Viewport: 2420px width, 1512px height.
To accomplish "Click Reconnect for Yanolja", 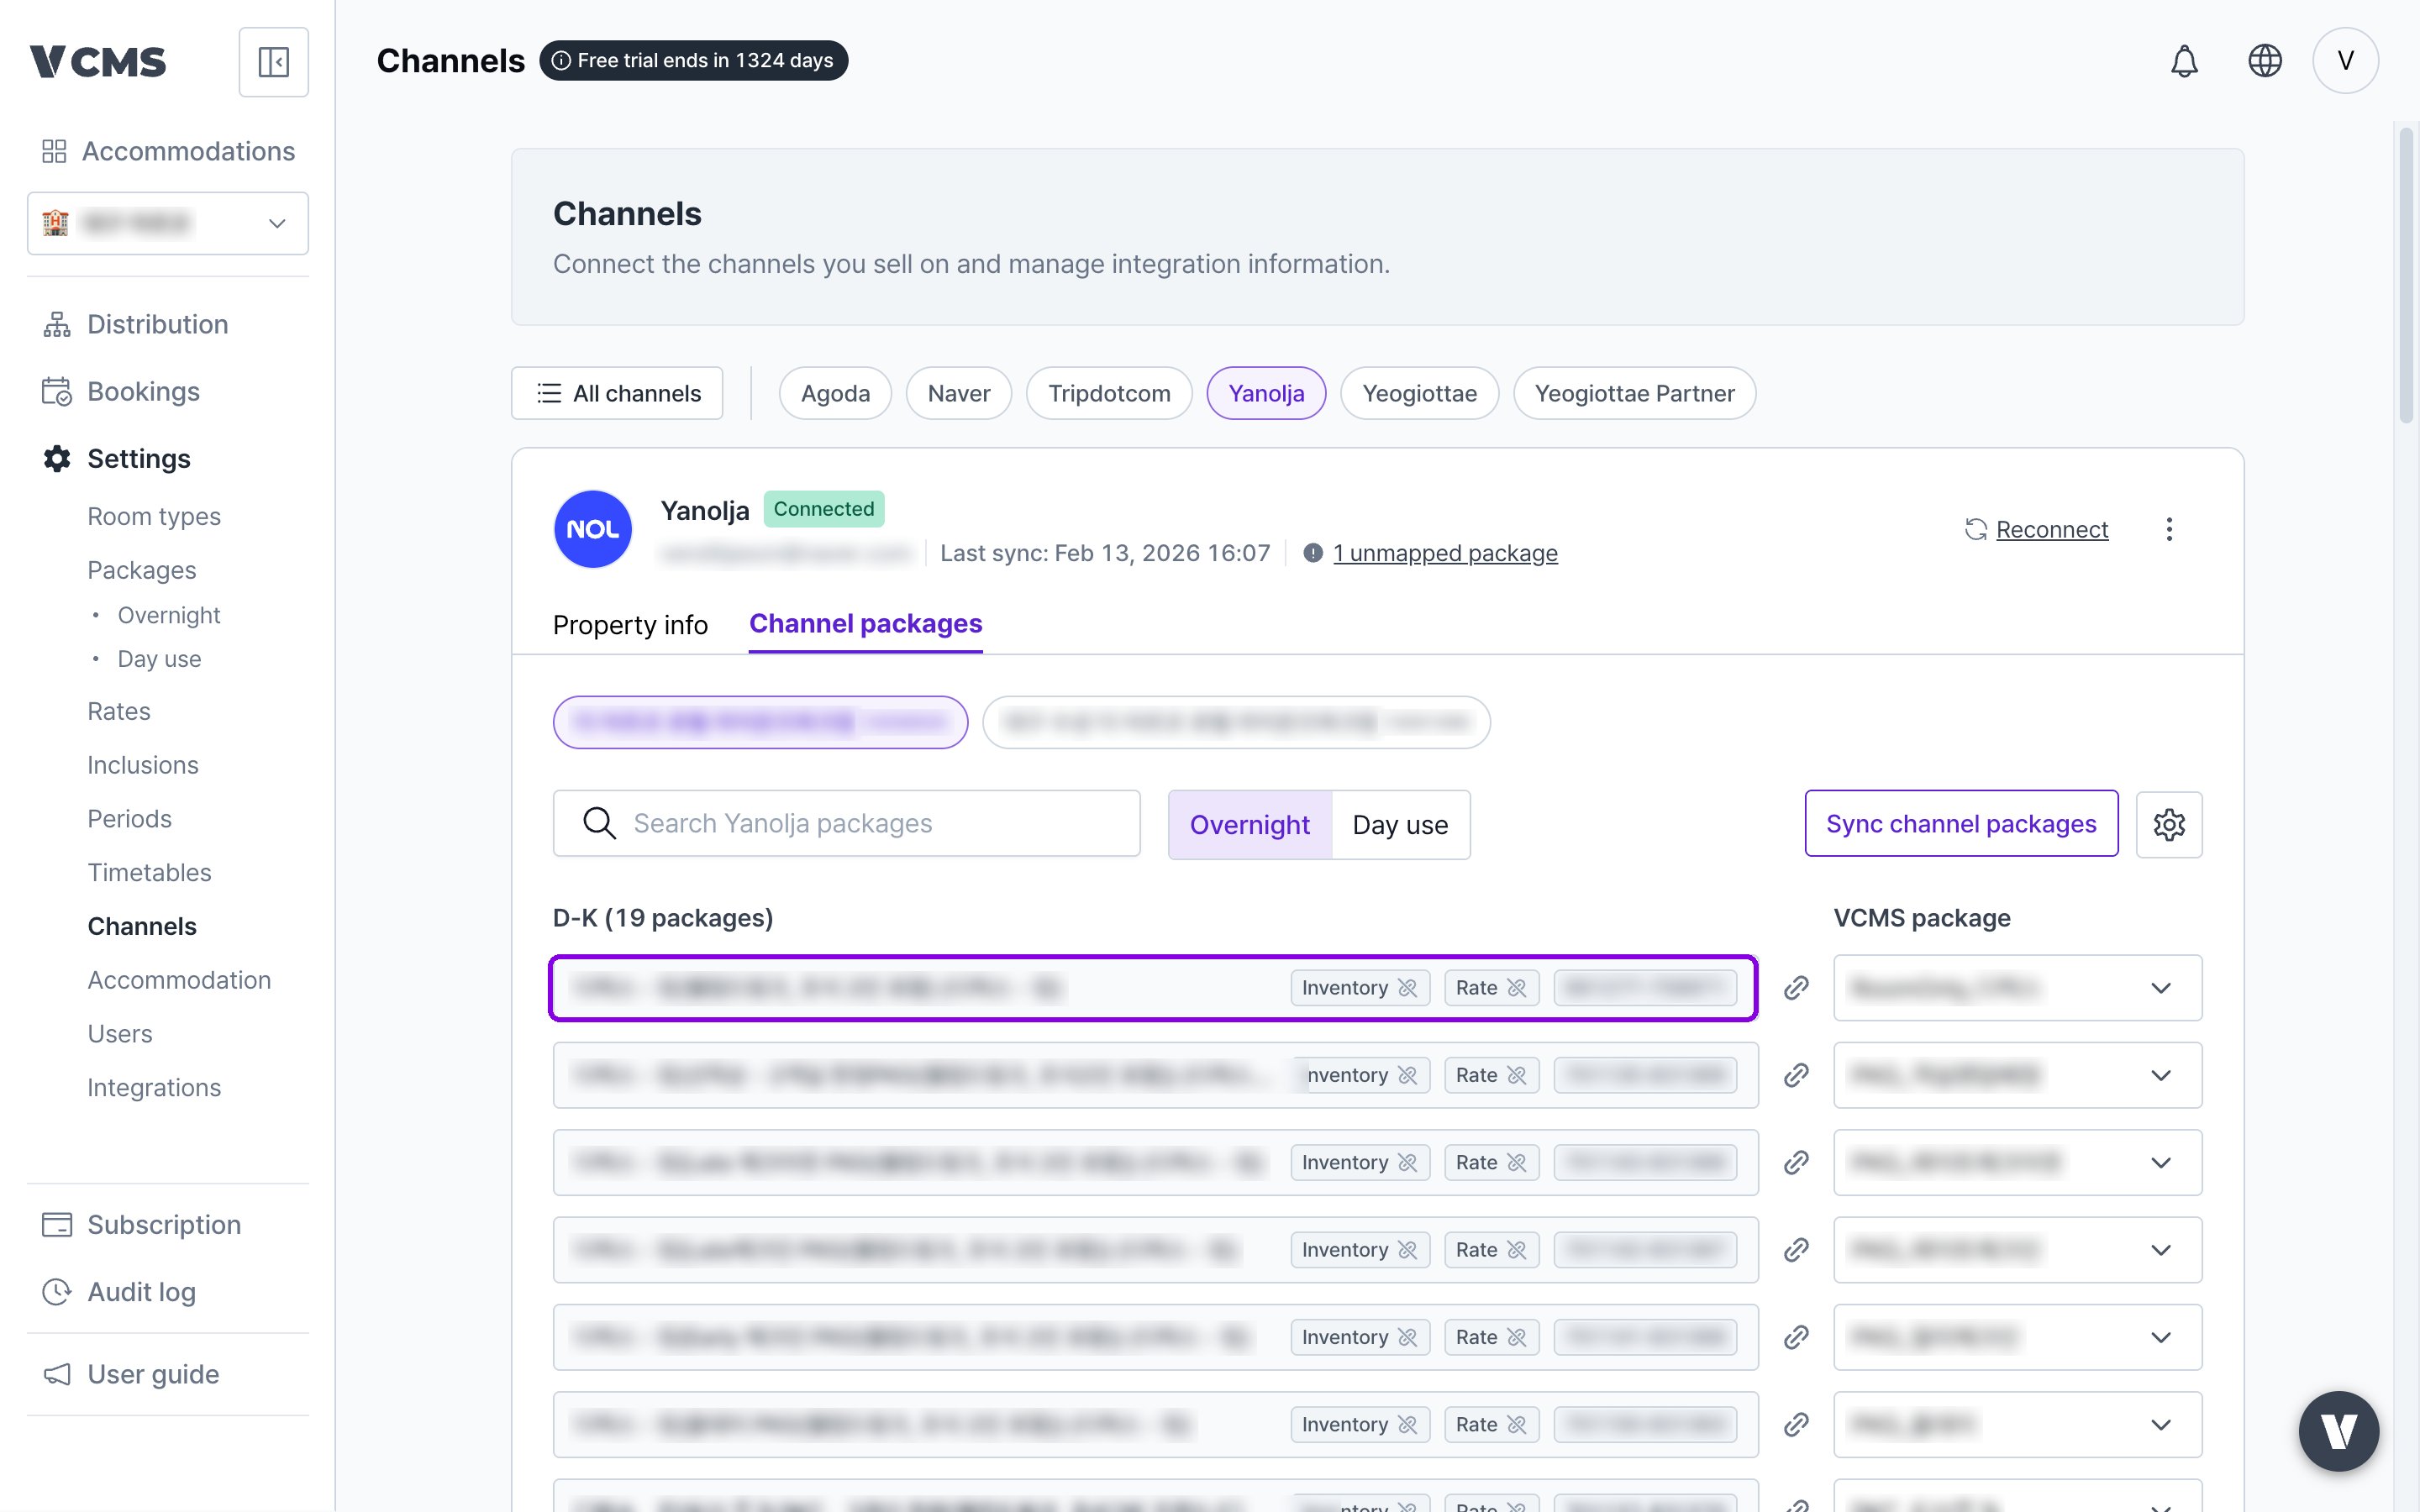I will [x=2037, y=529].
